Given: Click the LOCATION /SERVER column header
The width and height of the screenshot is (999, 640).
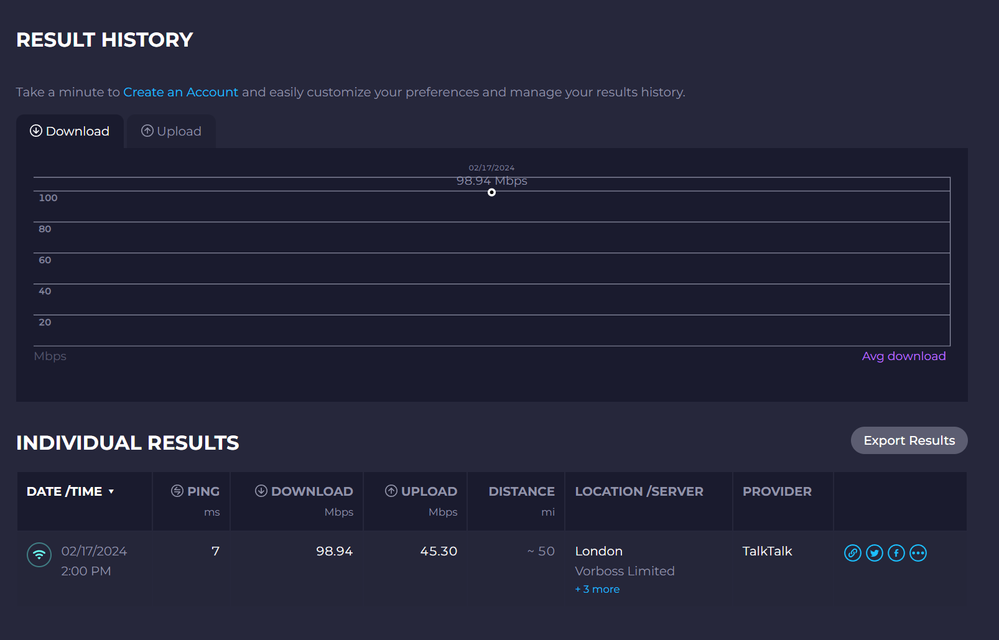Looking at the screenshot, I should click(639, 491).
